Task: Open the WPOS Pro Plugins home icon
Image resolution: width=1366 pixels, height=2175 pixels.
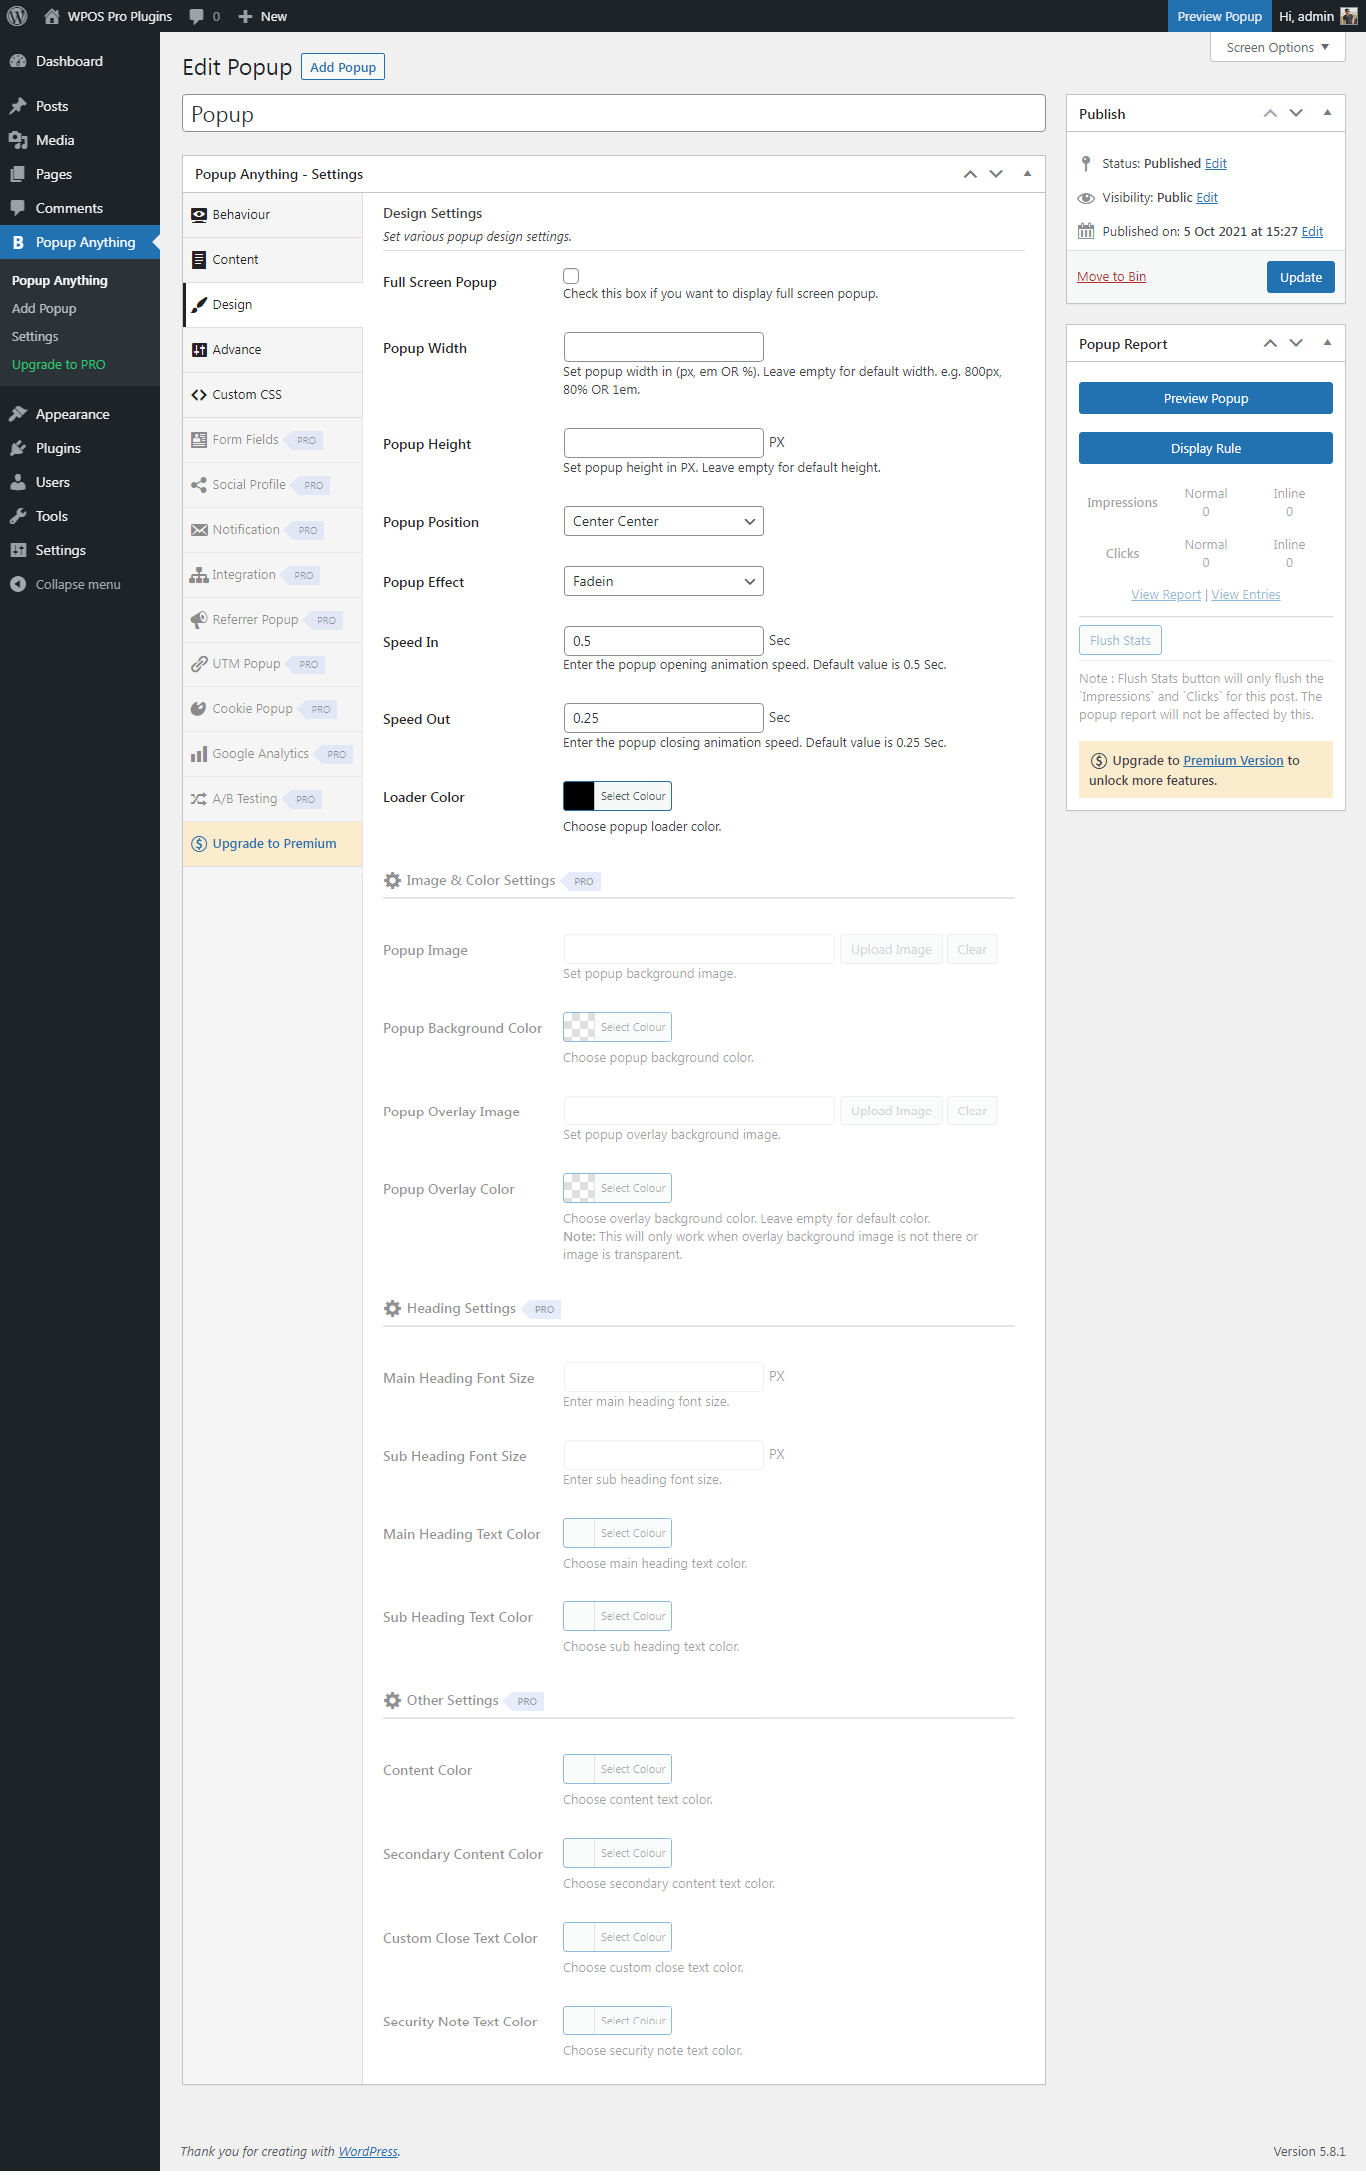Action: [x=52, y=16]
